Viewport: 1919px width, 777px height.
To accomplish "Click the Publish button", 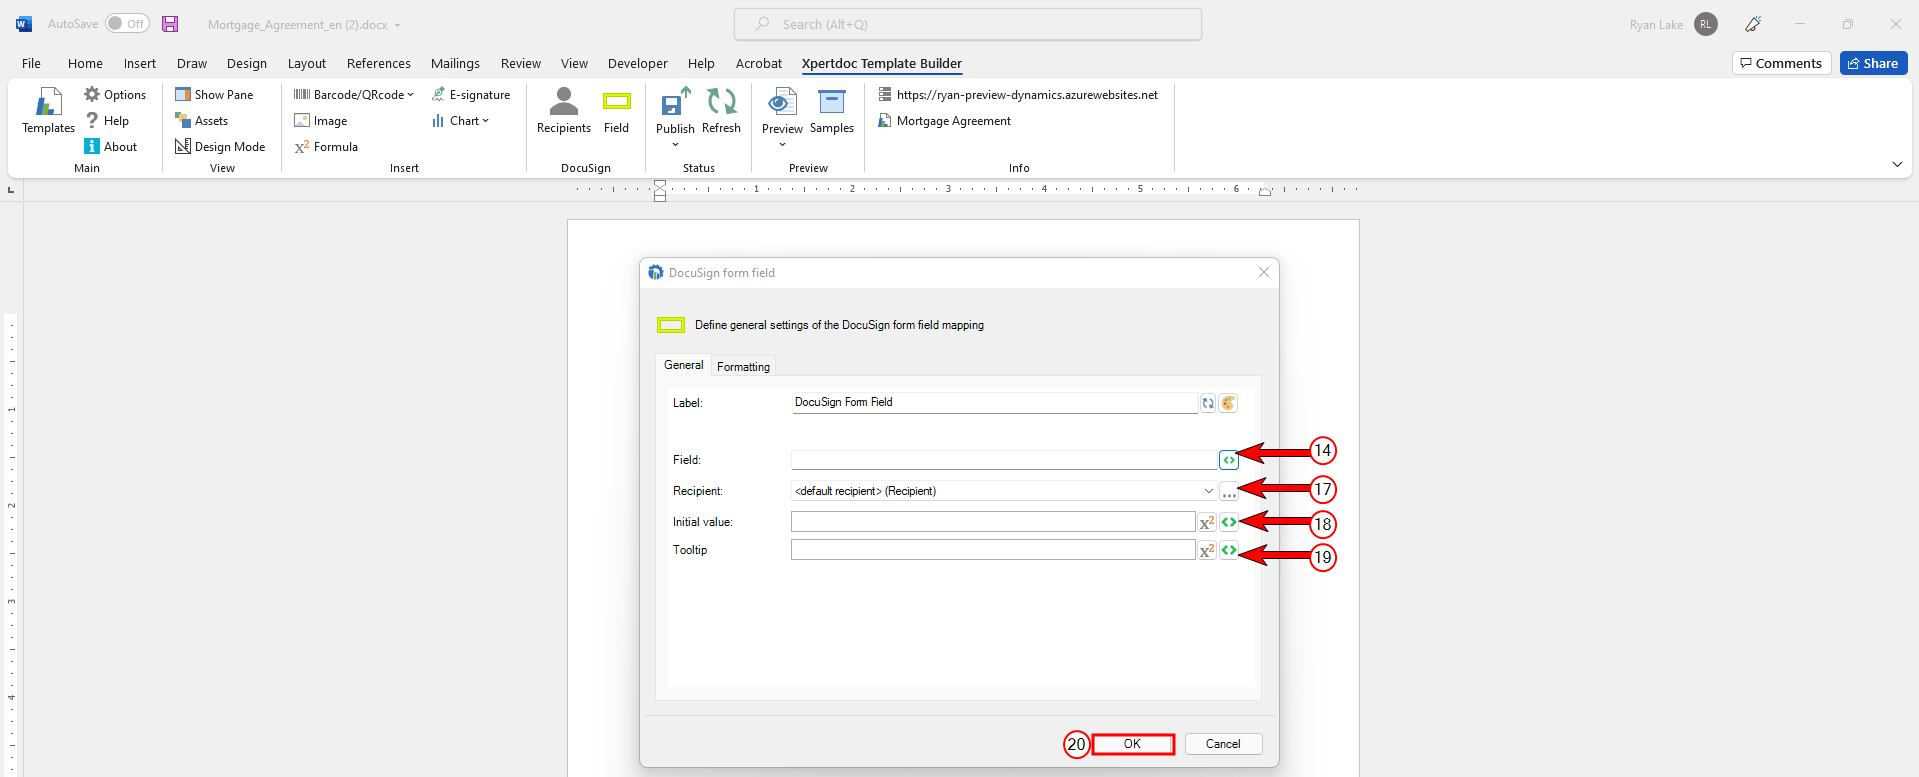I will pyautogui.click(x=675, y=111).
